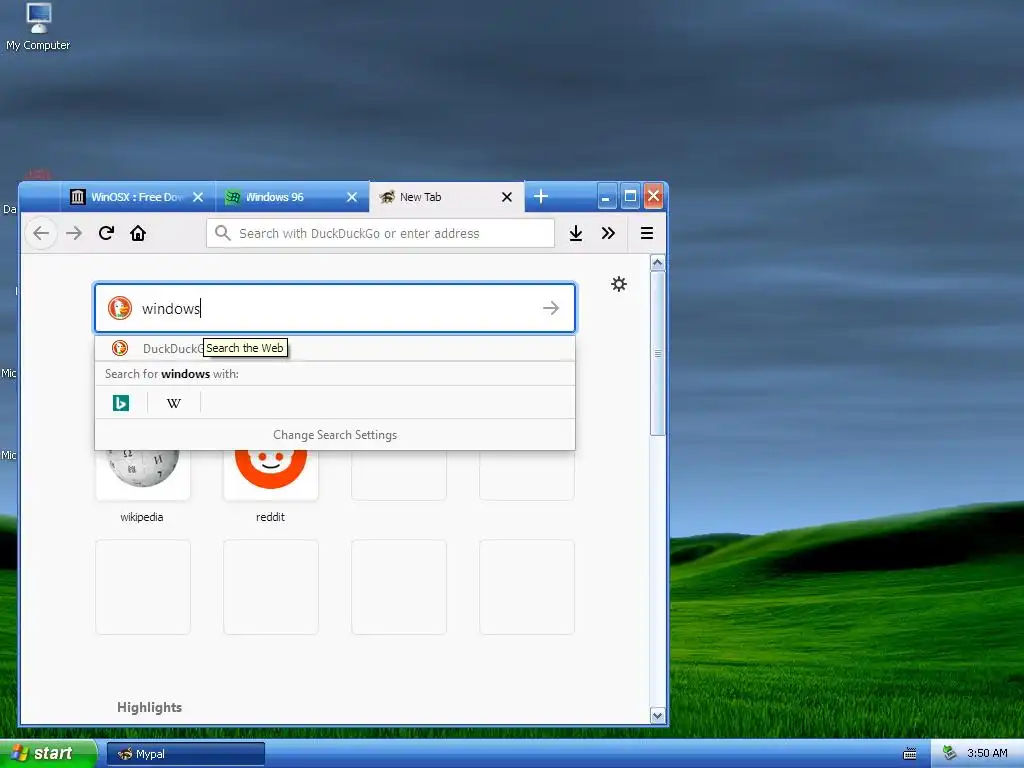Click the vertical scrollbar thumb

(x=658, y=353)
